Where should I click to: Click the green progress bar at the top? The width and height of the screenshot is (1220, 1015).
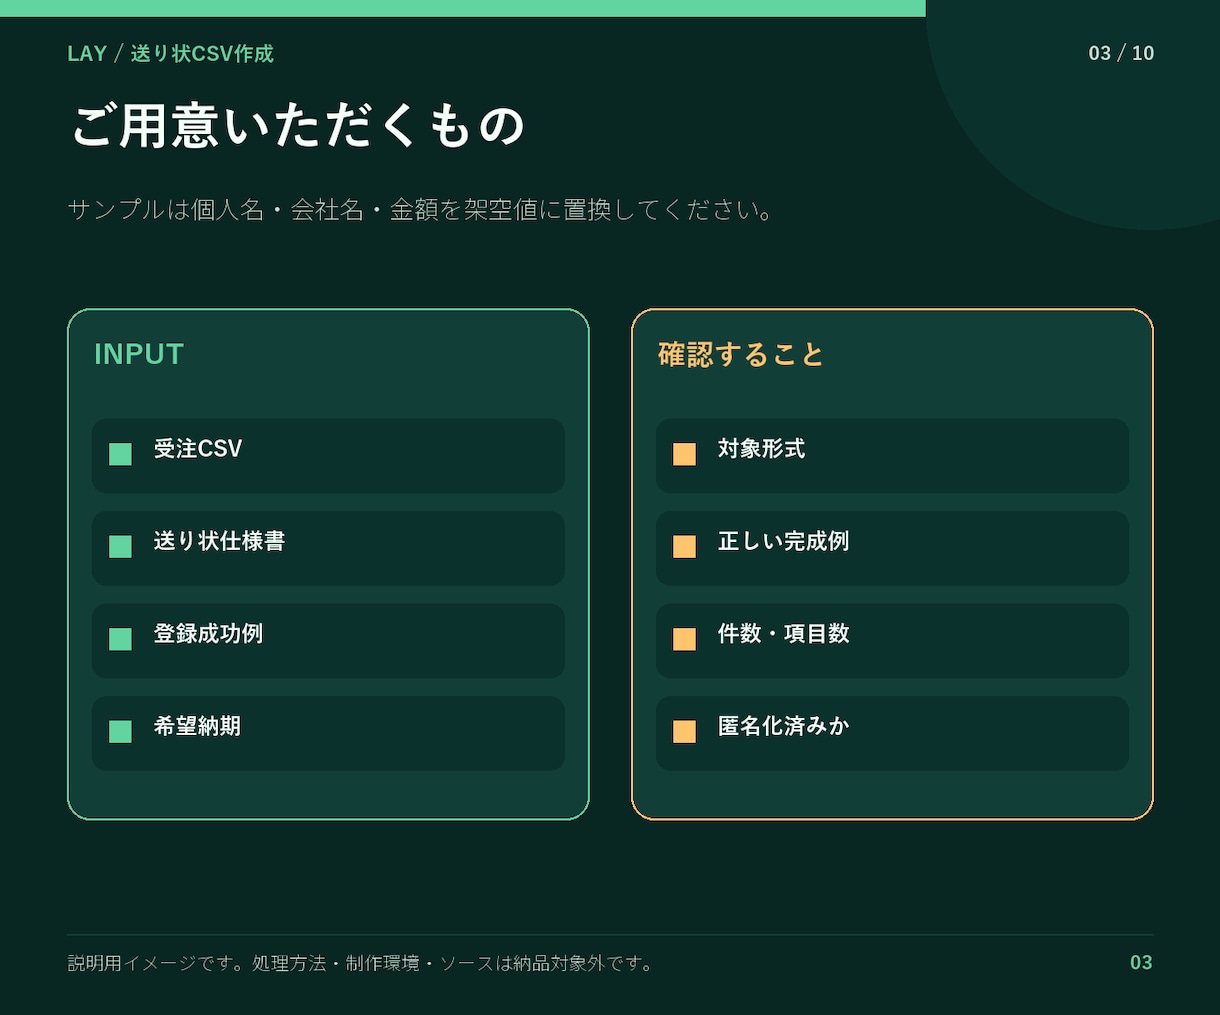[x=463, y=8]
